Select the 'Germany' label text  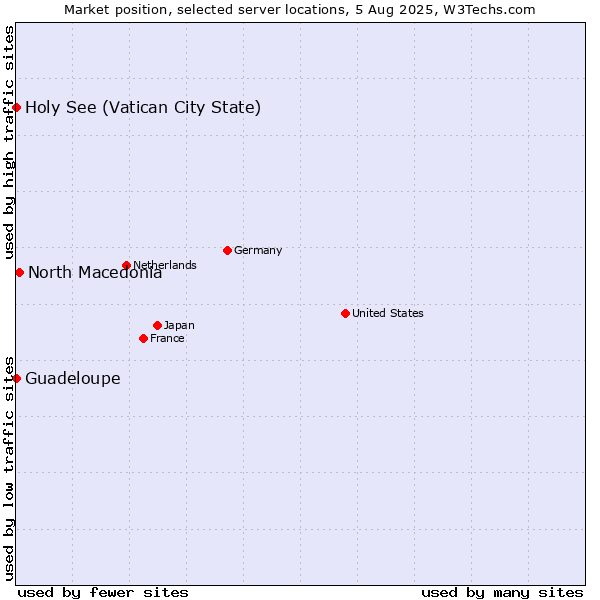258,251
